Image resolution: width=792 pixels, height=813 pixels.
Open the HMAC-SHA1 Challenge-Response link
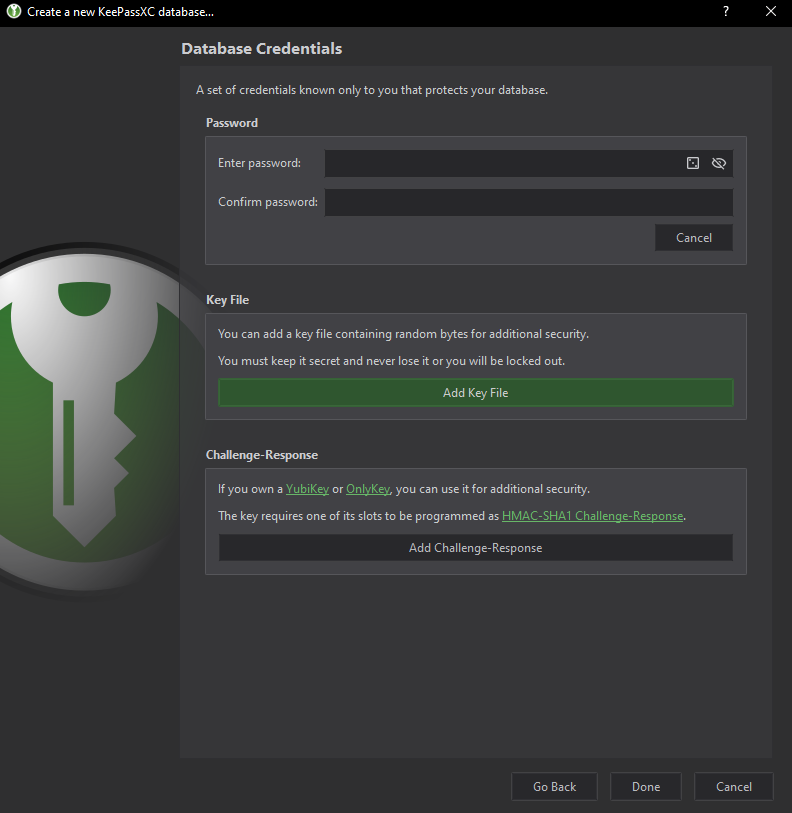coord(592,516)
